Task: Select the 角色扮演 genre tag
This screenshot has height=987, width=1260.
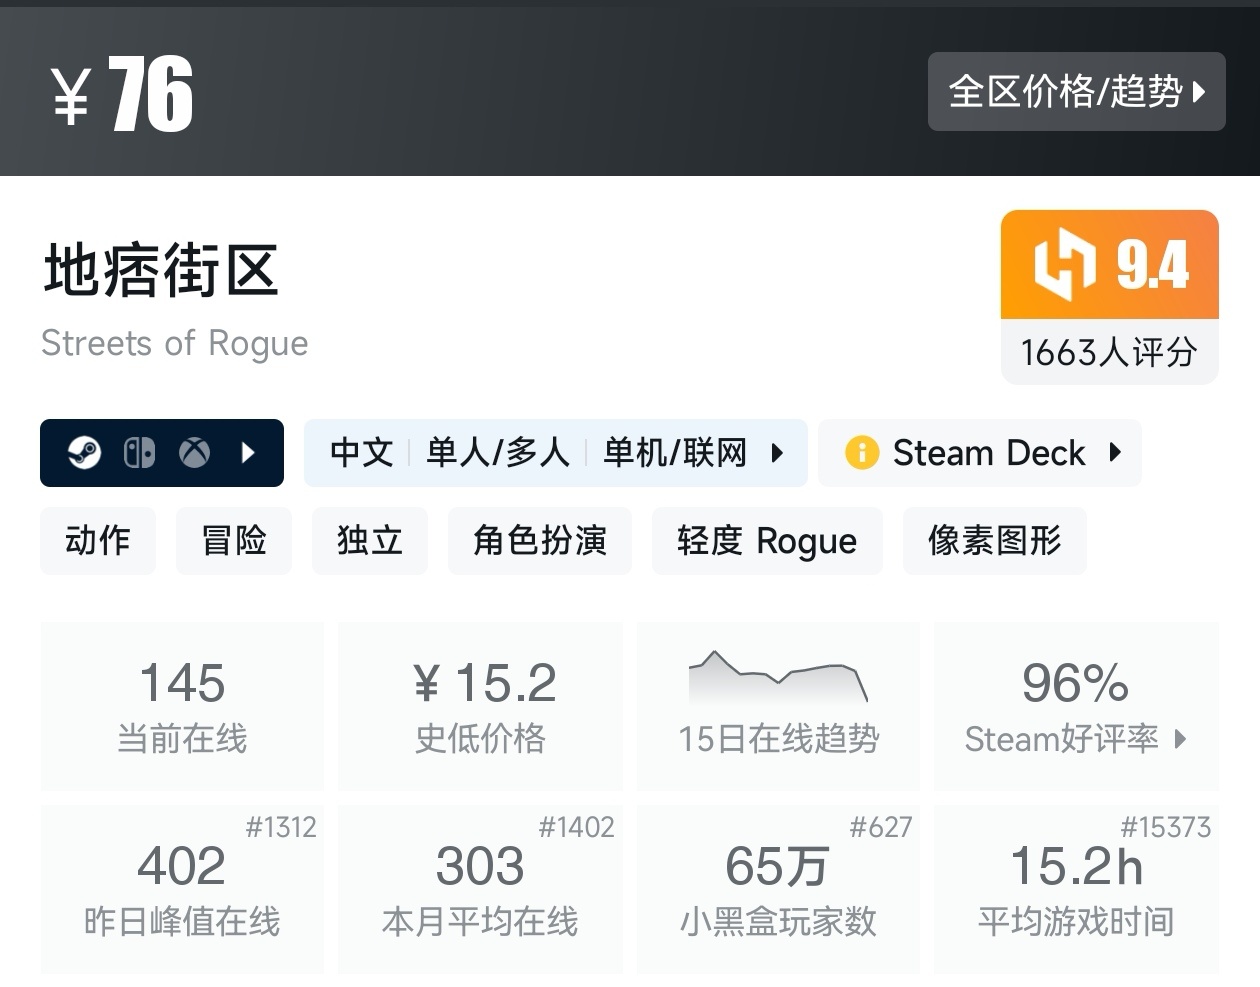Action: [x=540, y=541]
